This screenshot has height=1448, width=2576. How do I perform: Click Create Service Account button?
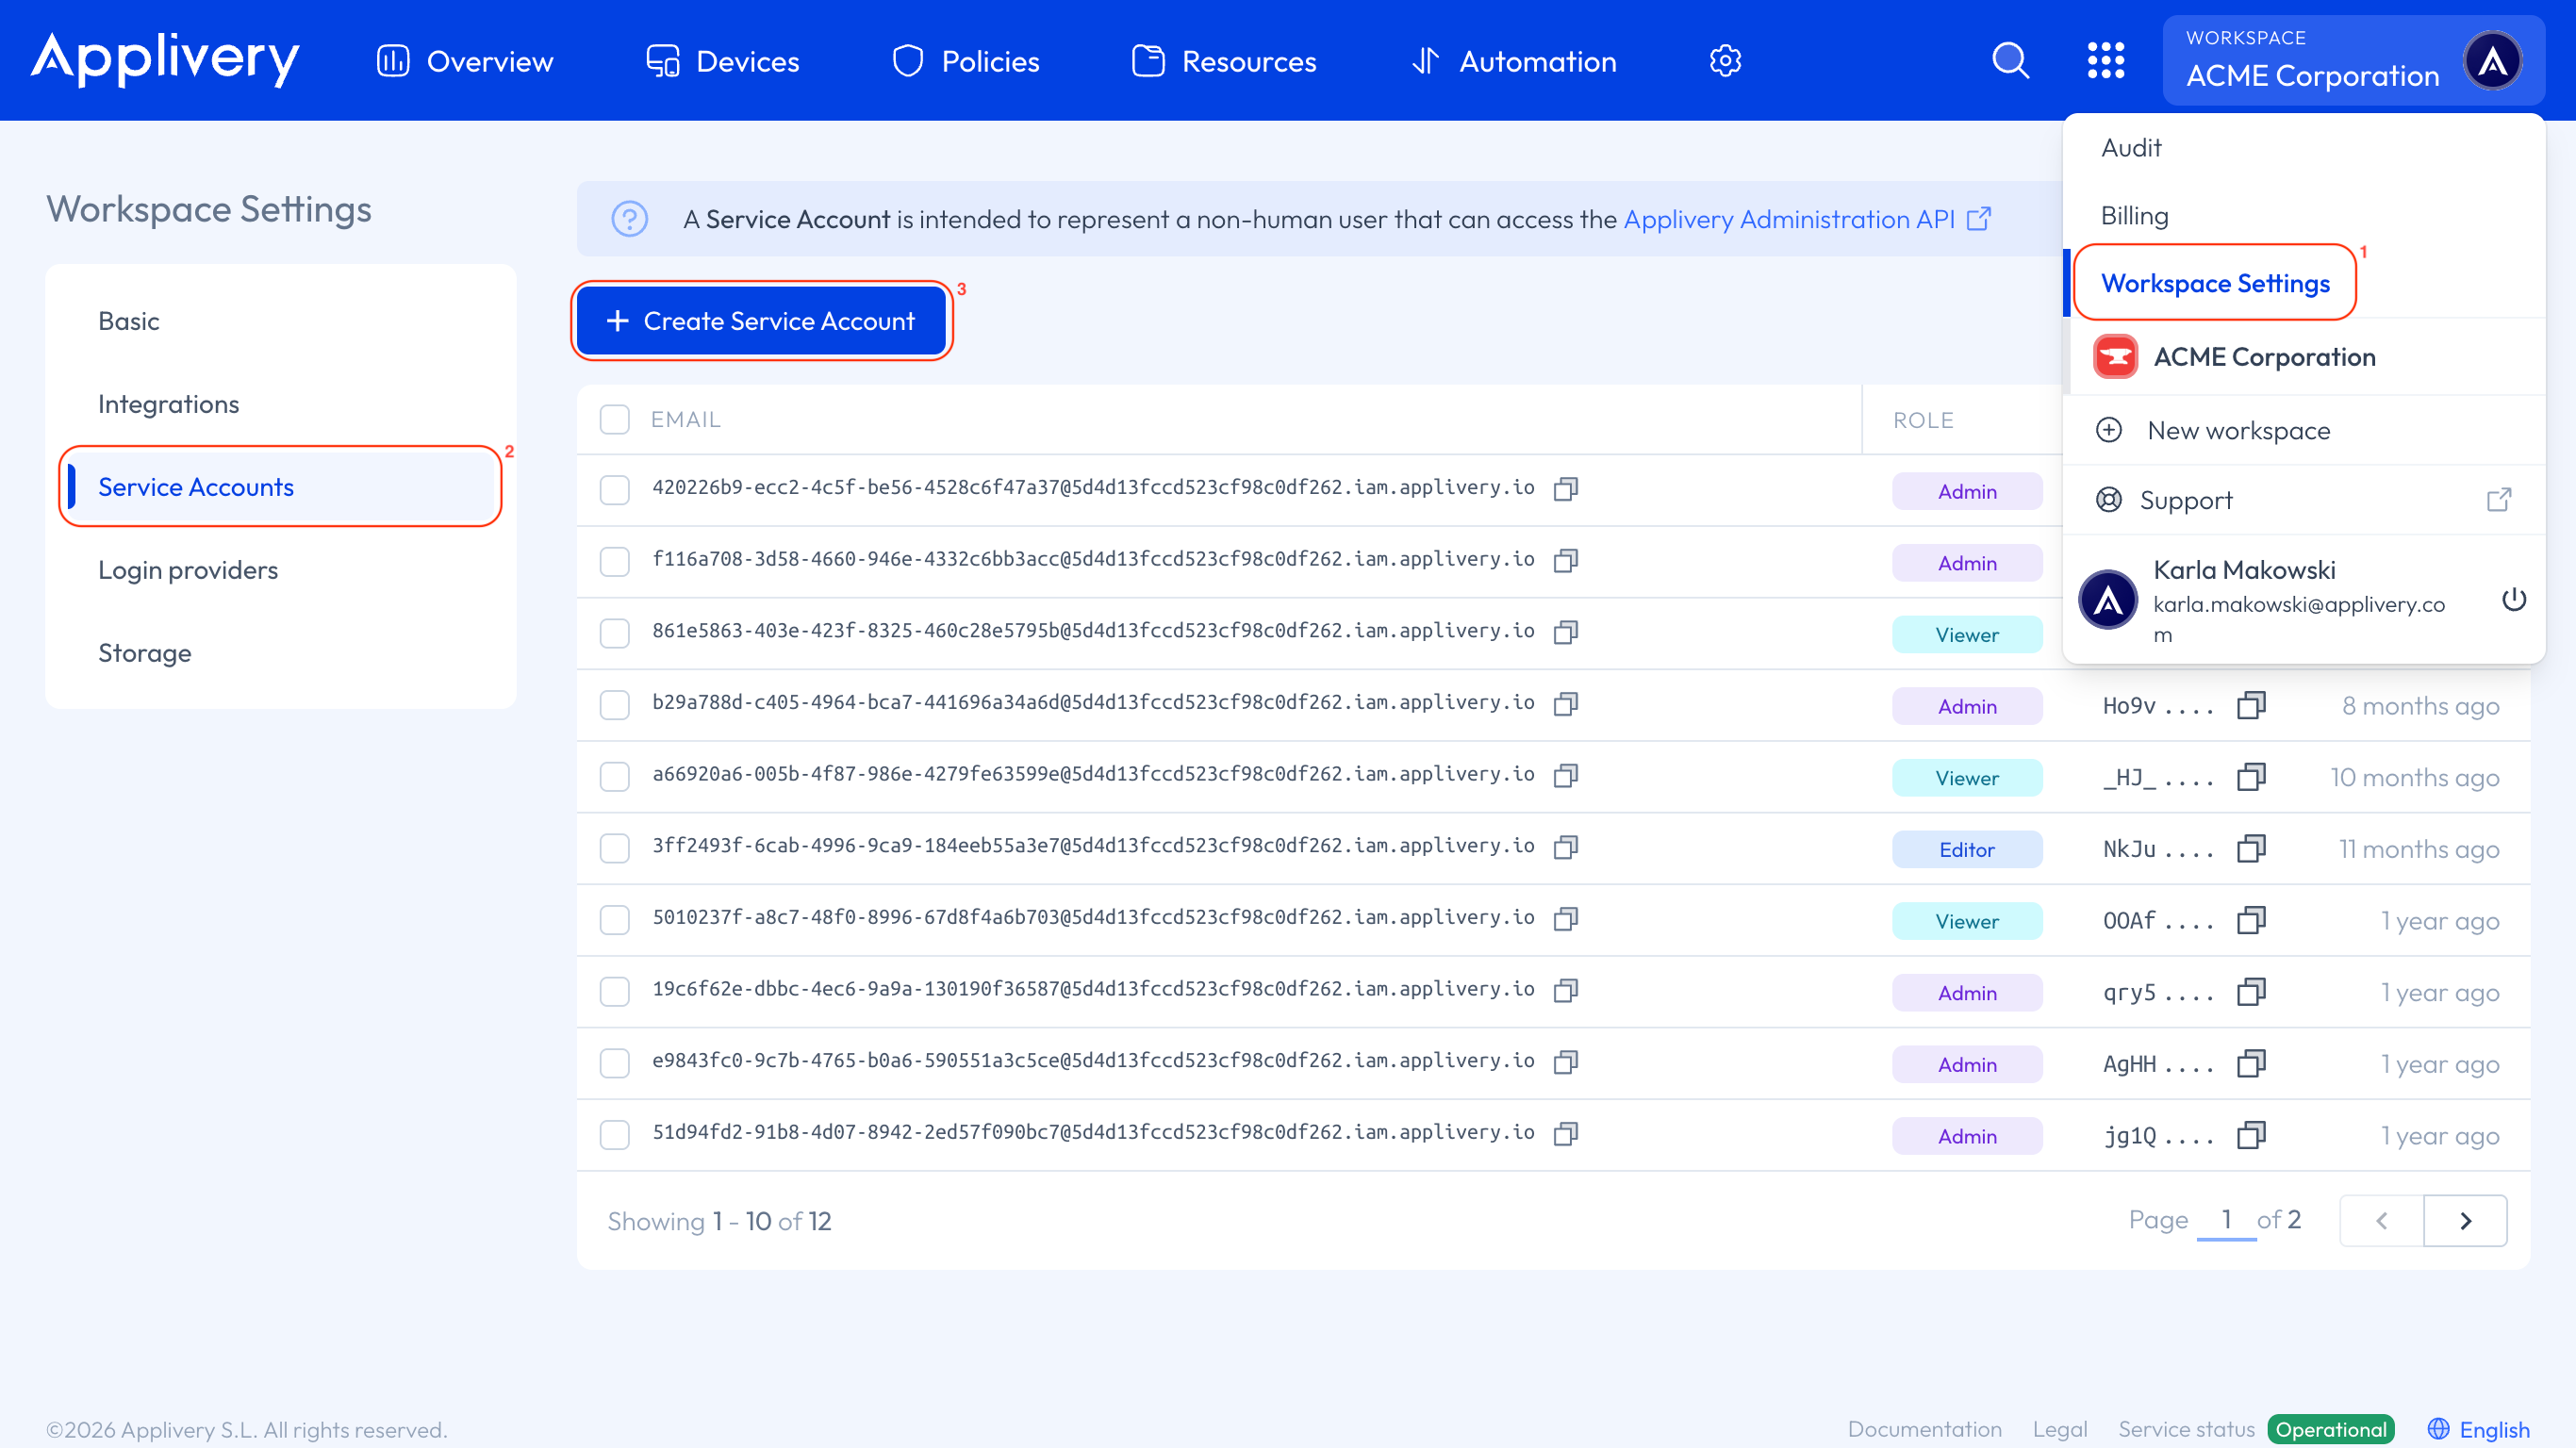pyautogui.click(x=761, y=321)
